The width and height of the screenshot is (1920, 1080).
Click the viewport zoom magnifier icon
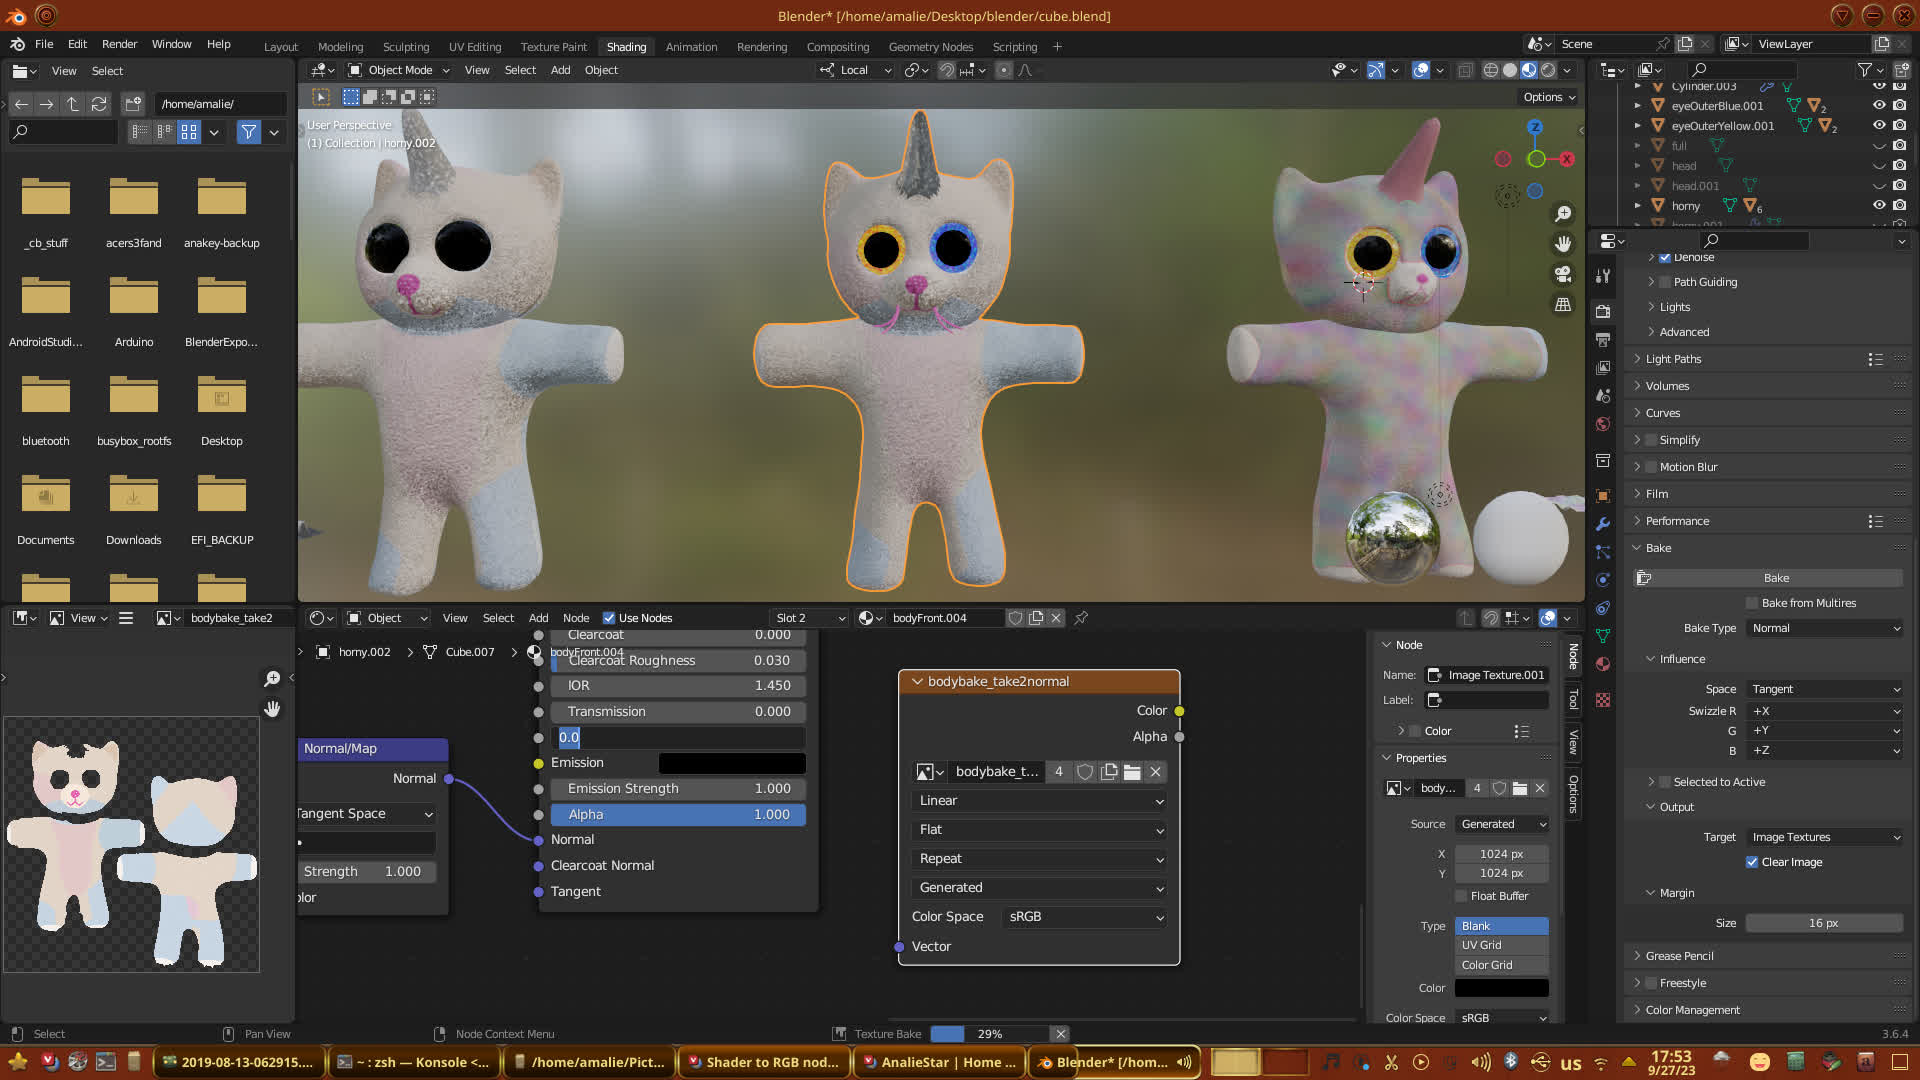coord(1563,214)
